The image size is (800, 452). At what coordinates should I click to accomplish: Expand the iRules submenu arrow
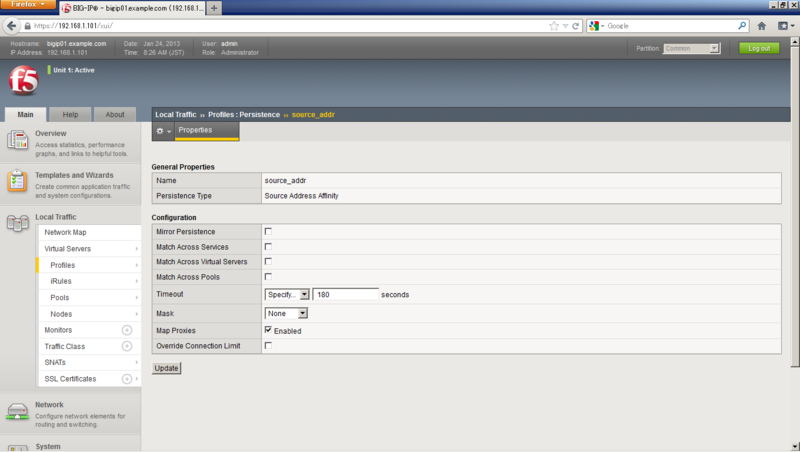pos(137,281)
